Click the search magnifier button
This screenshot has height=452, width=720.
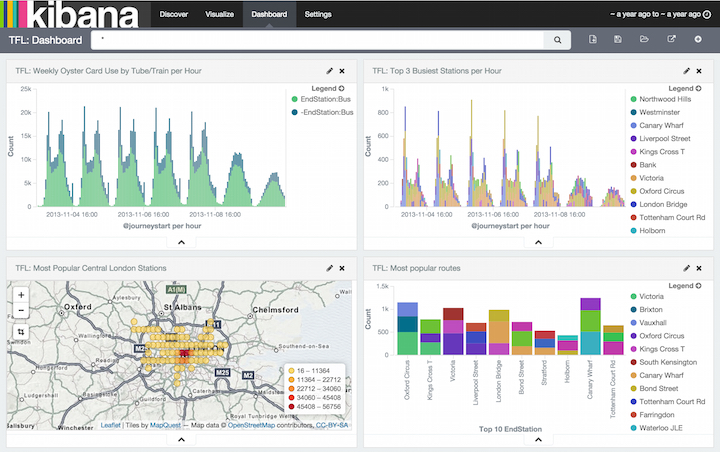[x=556, y=40]
